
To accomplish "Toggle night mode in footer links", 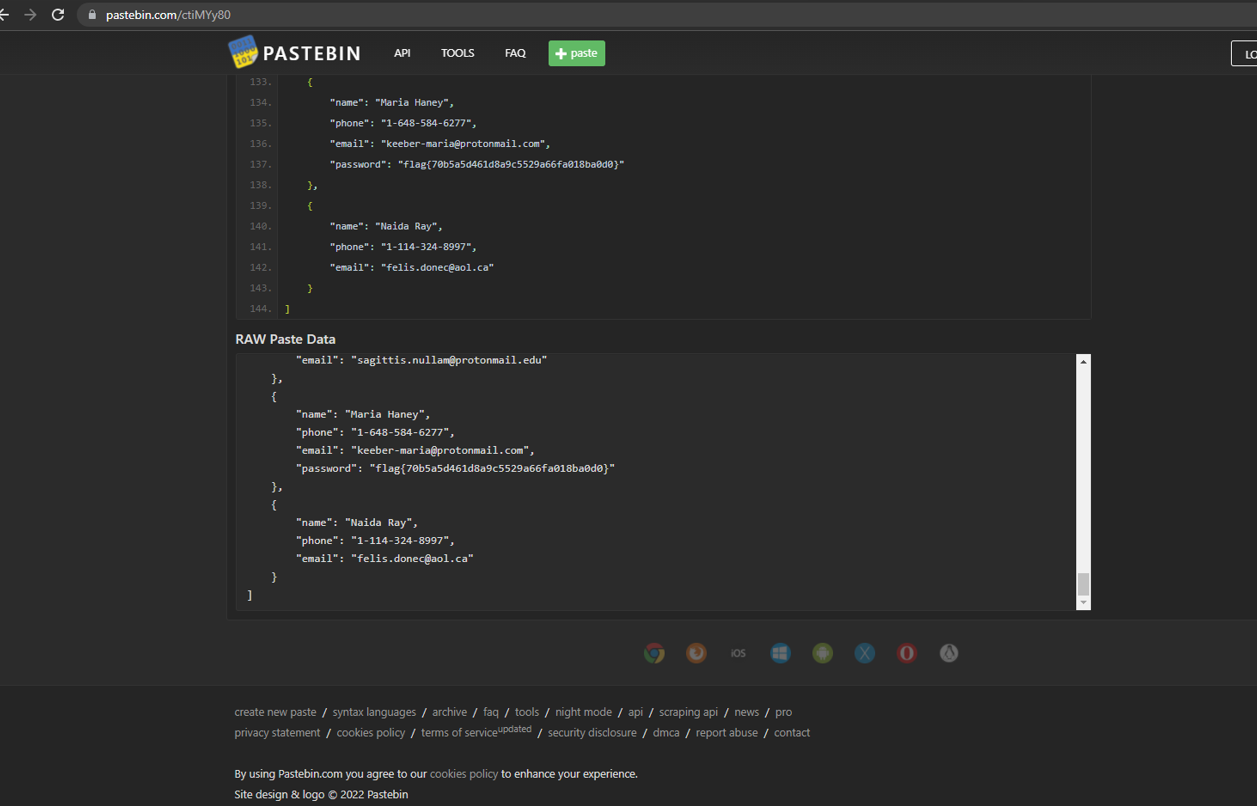I will pos(583,712).
